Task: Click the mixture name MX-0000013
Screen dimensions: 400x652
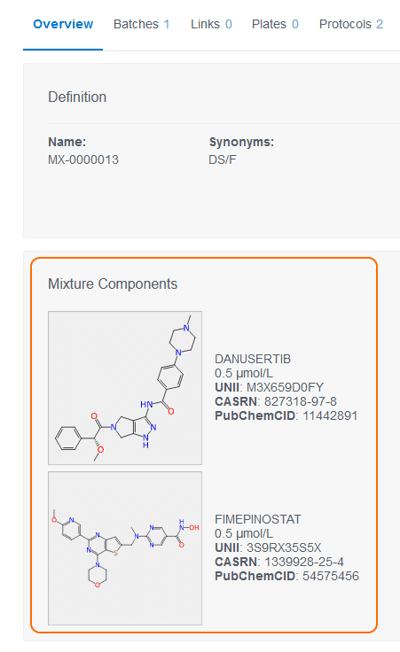Action: [x=84, y=160]
